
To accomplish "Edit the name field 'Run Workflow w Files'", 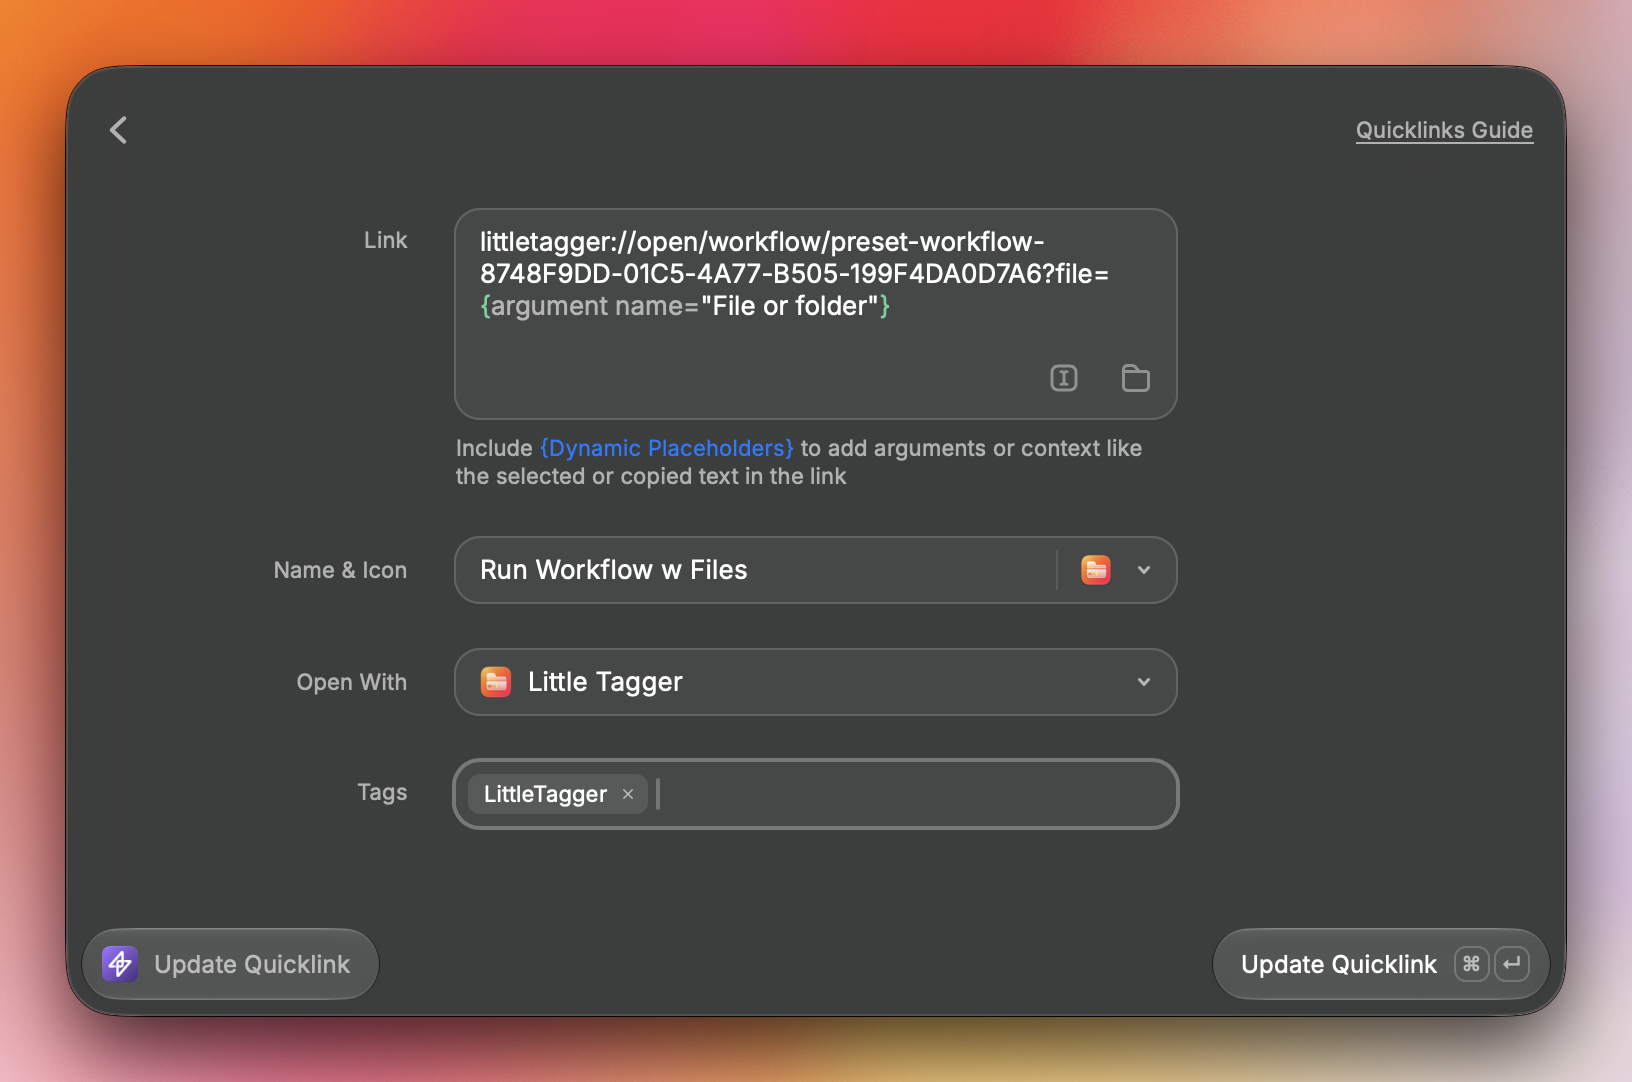I will click(x=756, y=570).
